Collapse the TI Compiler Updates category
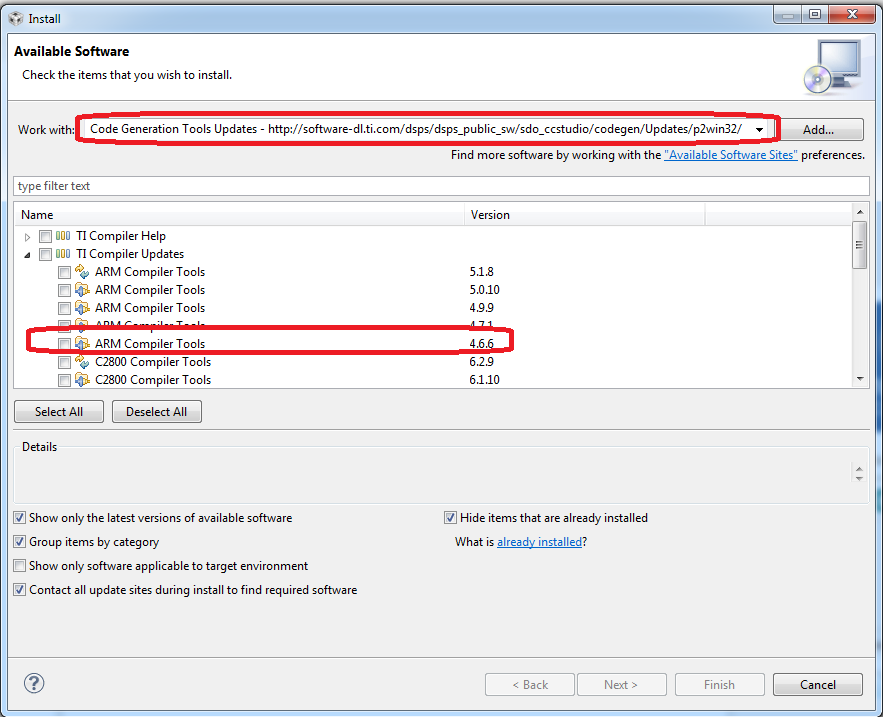Image resolution: width=883 pixels, height=717 pixels. click(28, 255)
